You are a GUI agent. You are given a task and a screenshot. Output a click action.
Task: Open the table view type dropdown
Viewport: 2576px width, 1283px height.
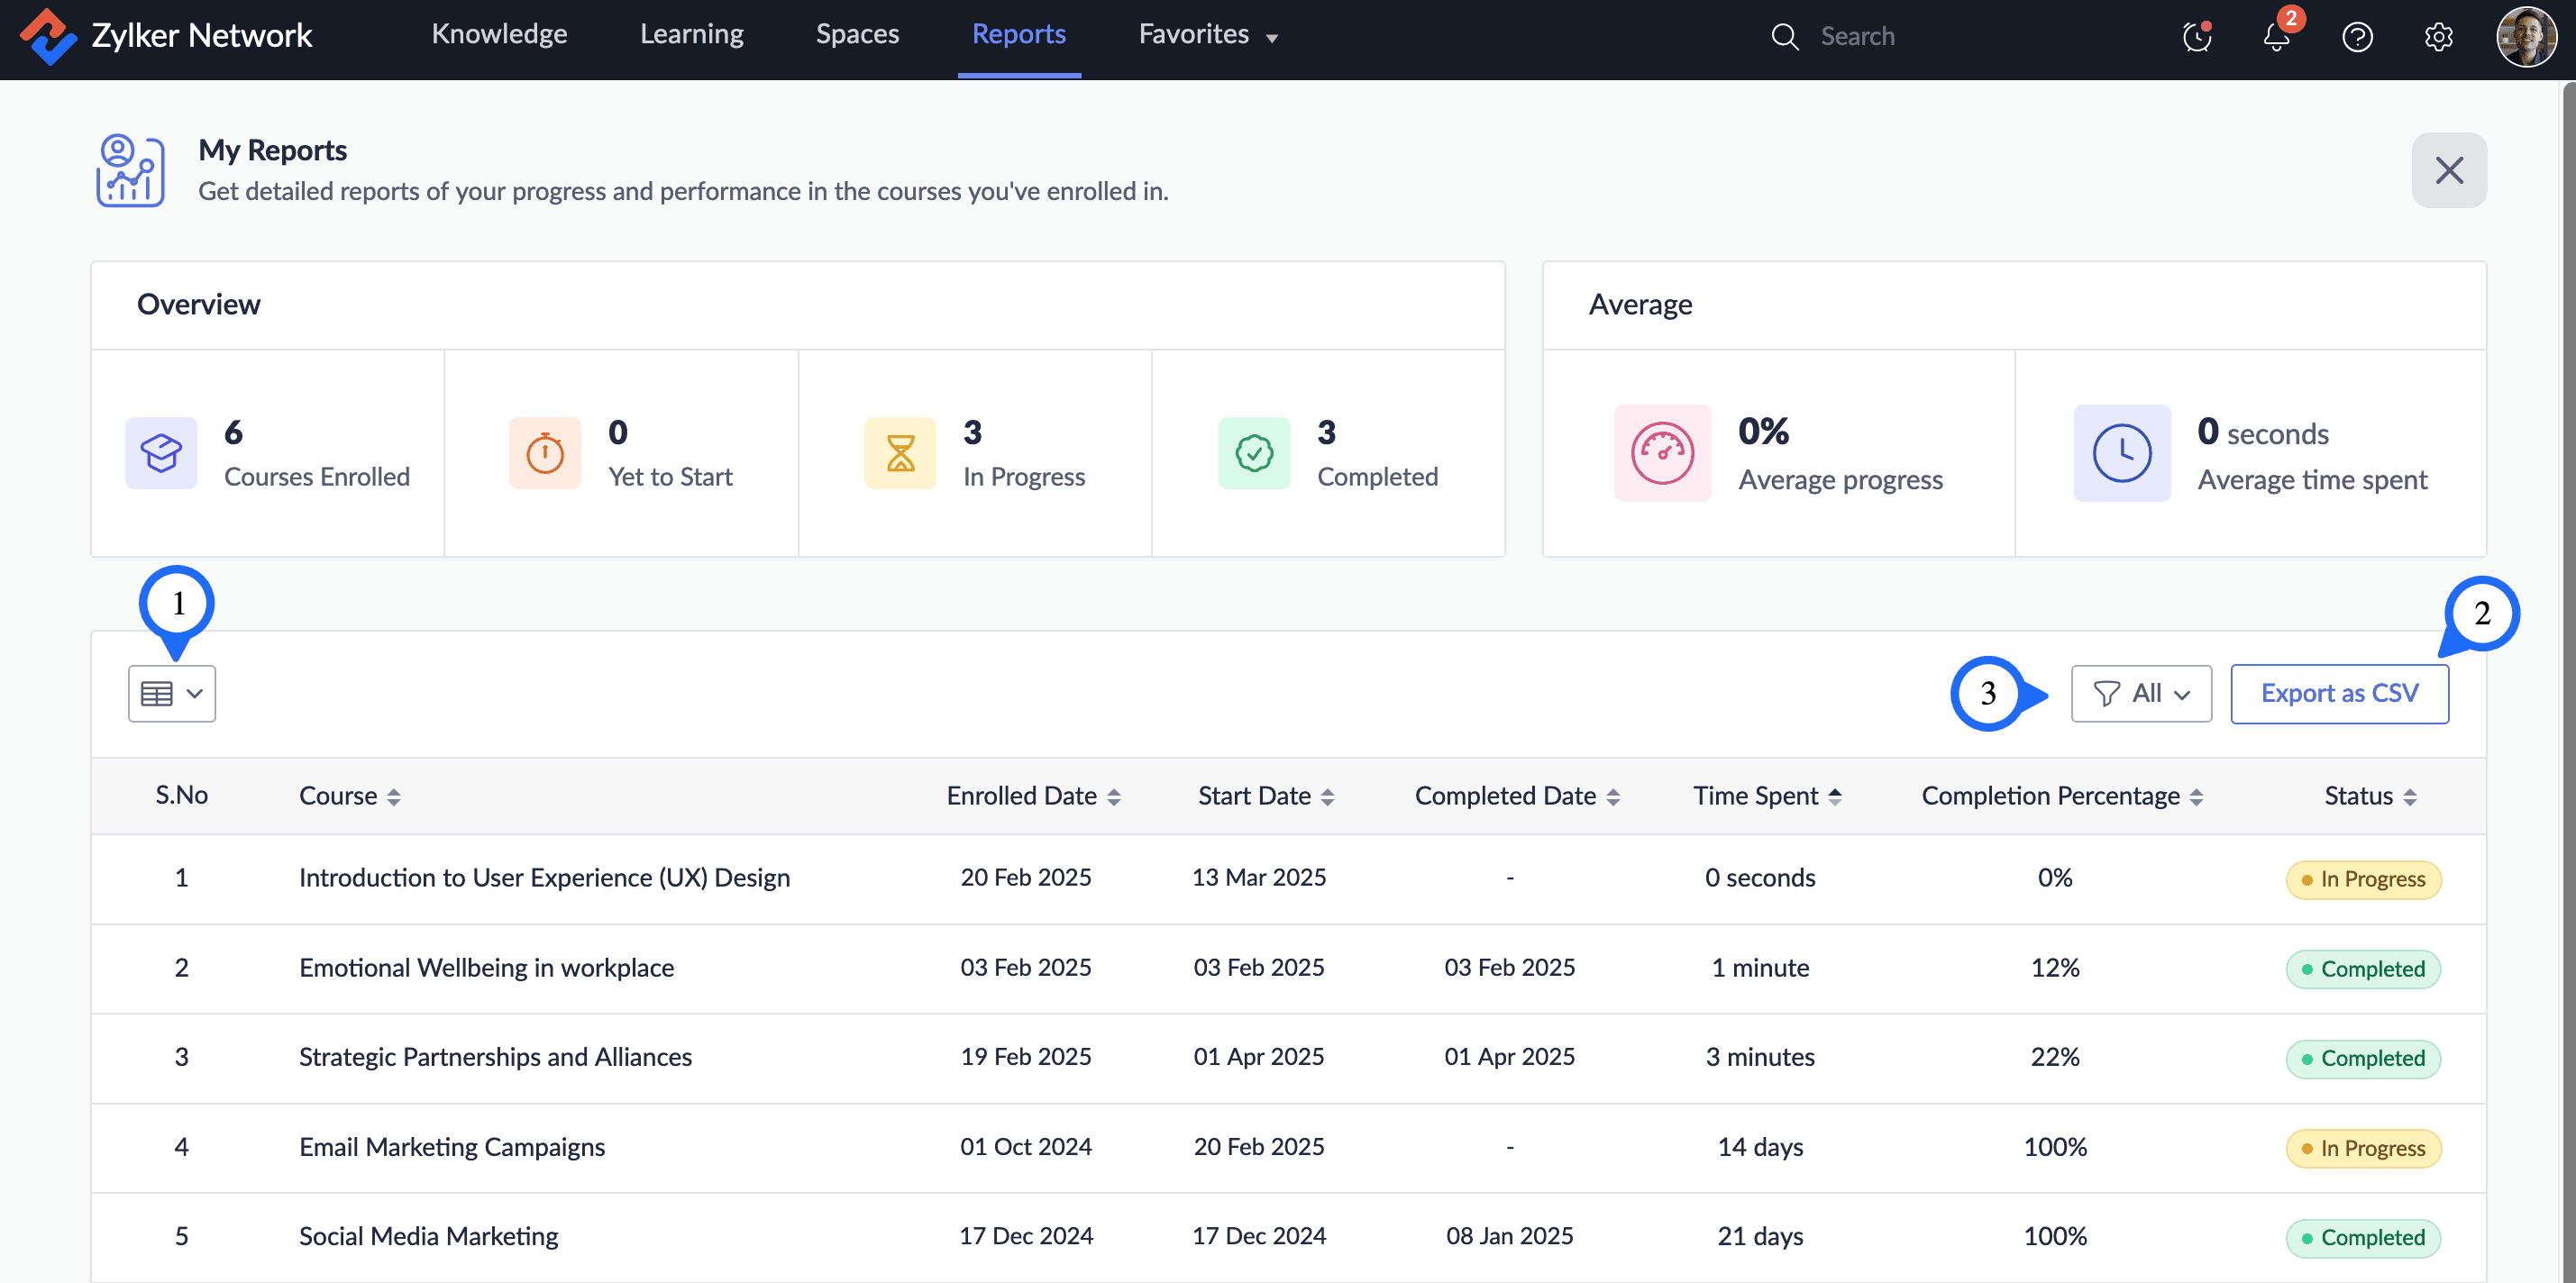tap(172, 694)
